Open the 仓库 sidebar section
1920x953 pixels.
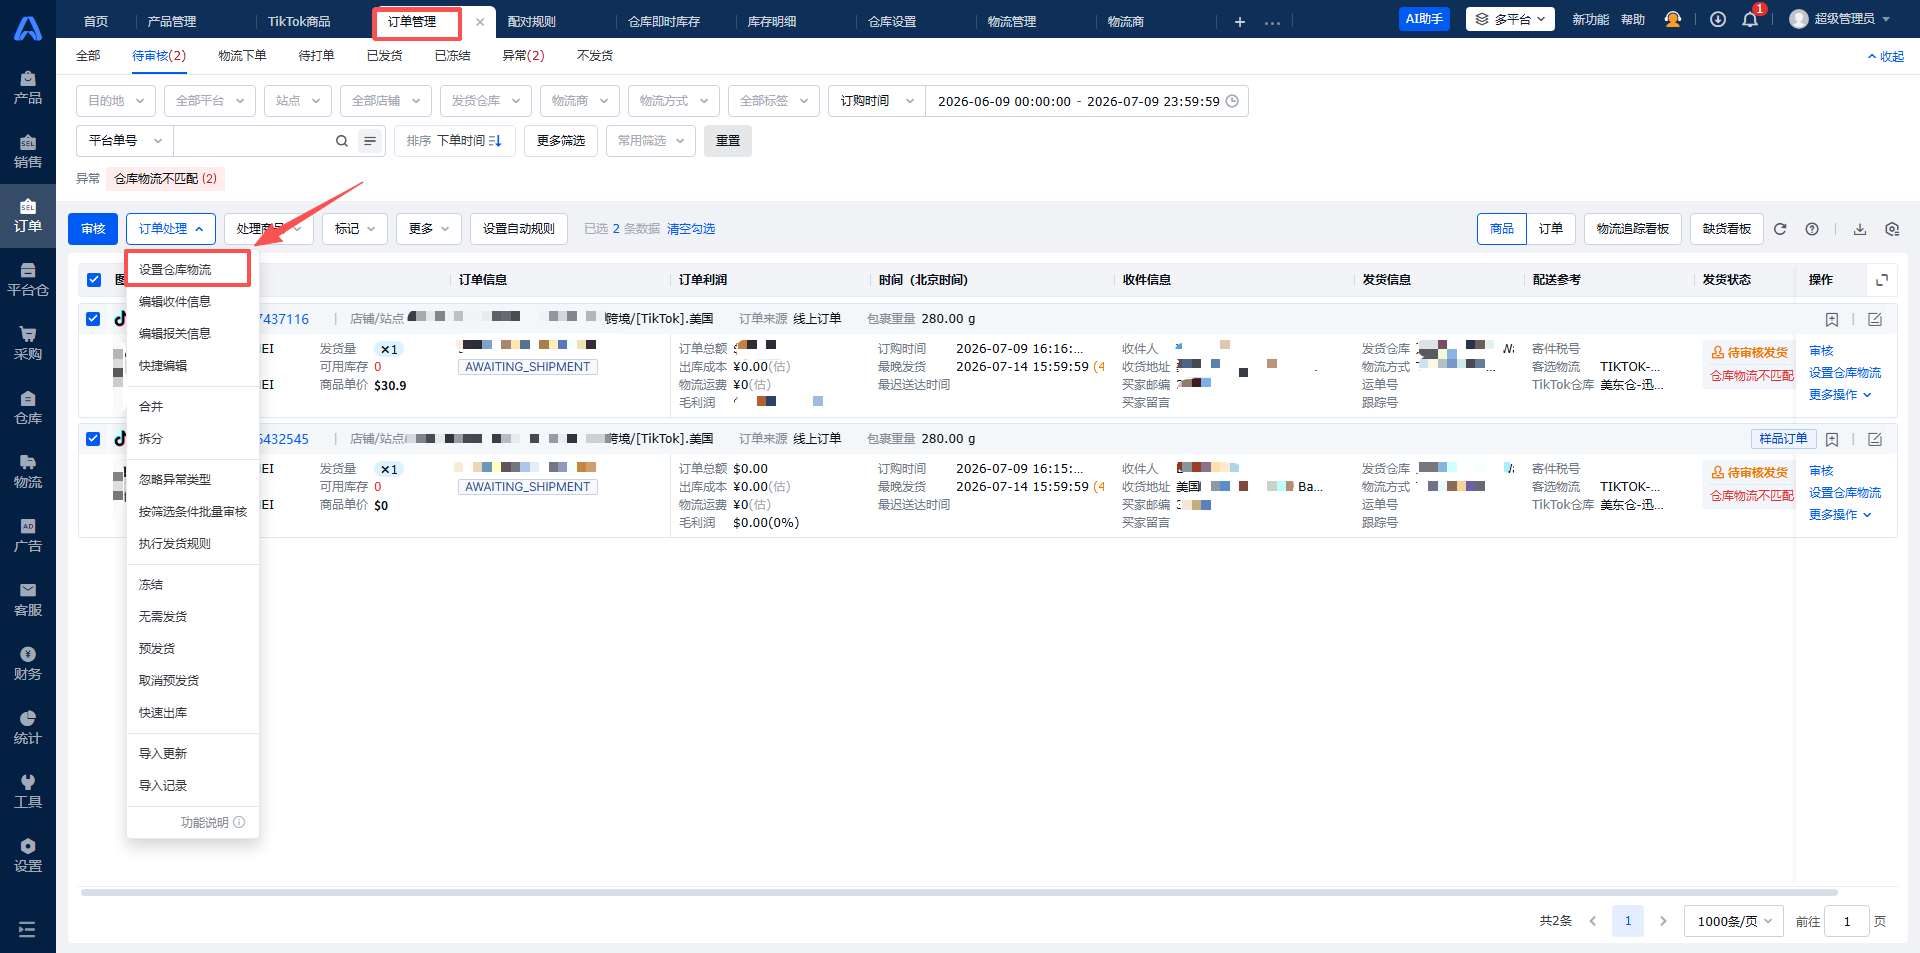click(28, 408)
